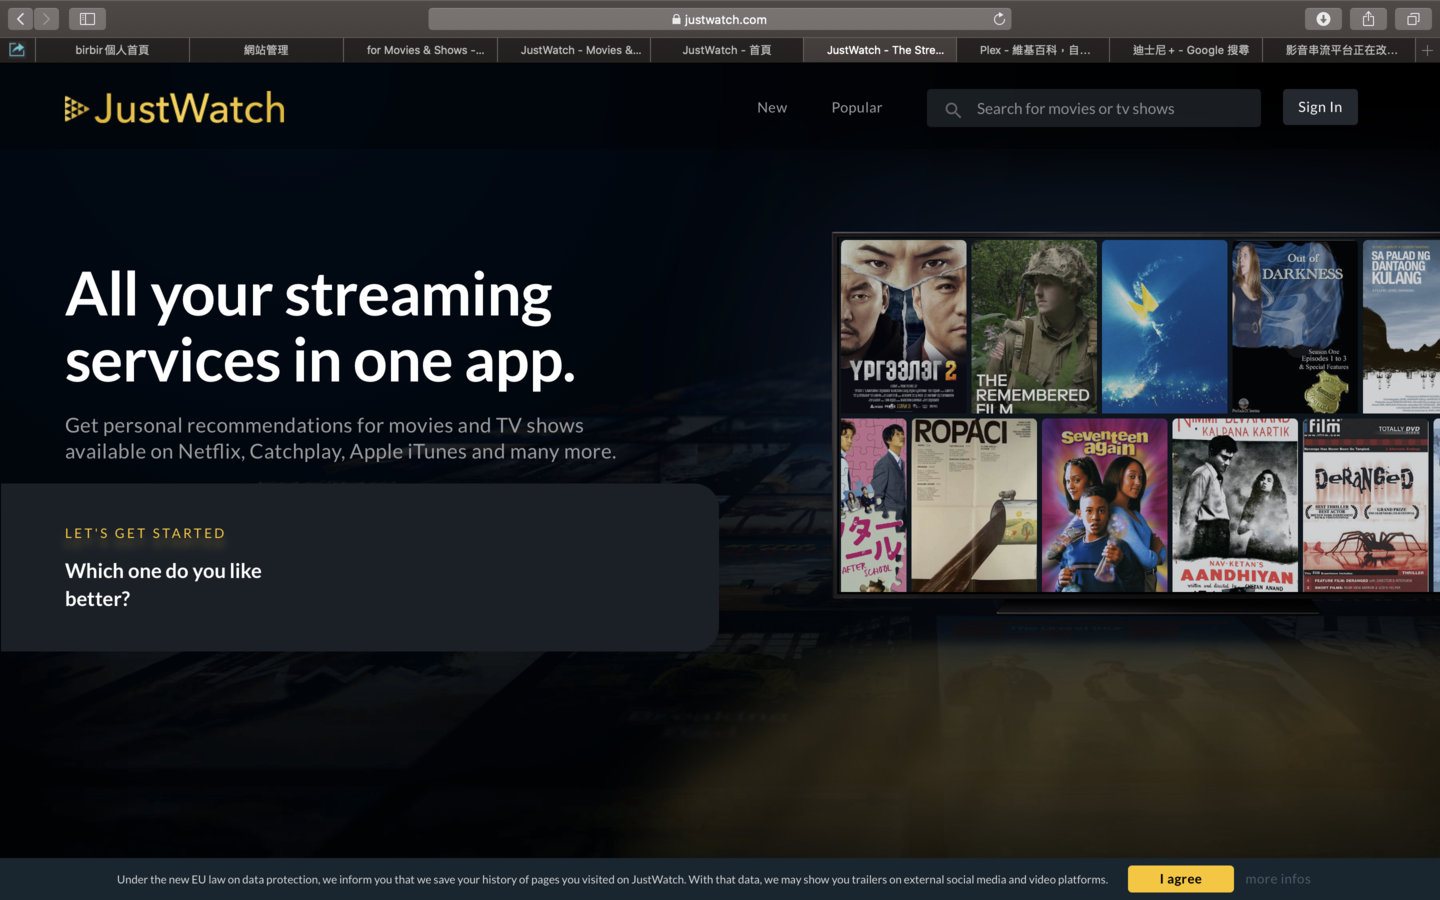Click the pinned tab icon at far left

pyautogui.click(x=17, y=50)
